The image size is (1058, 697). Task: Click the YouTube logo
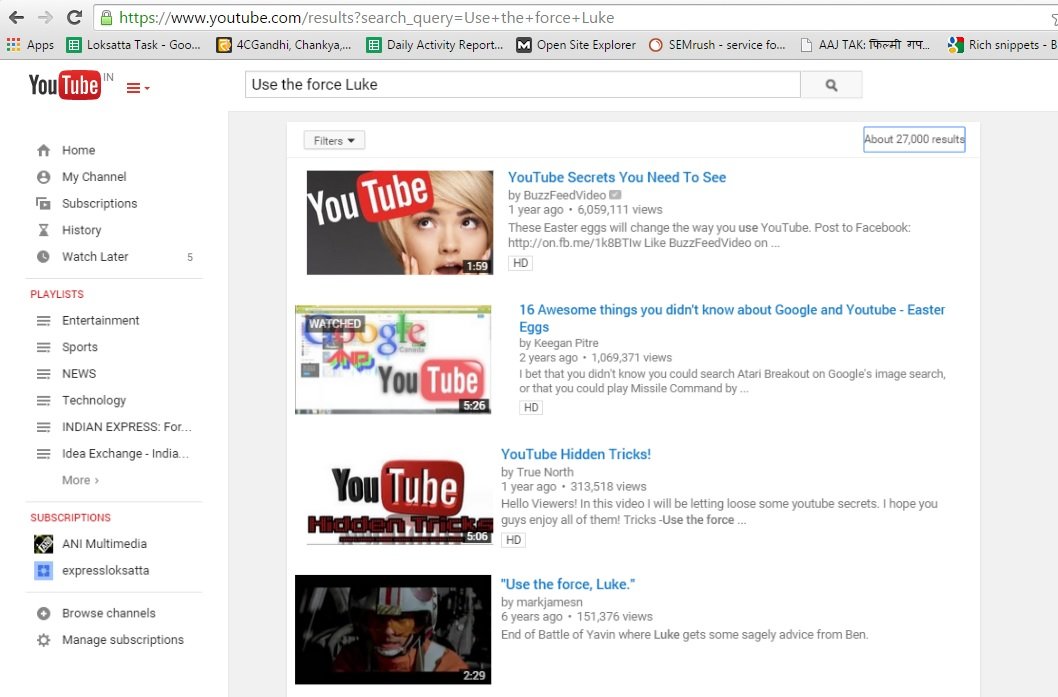[65, 85]
